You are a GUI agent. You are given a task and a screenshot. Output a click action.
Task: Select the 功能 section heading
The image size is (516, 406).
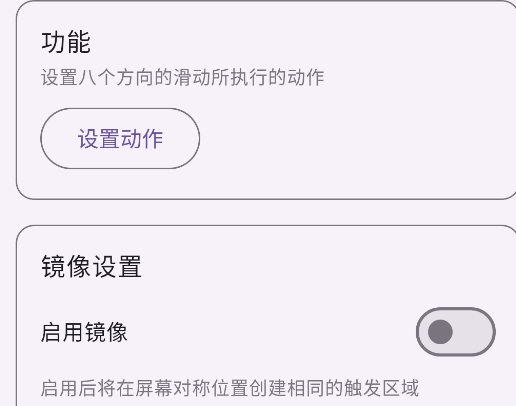[66, 42]
